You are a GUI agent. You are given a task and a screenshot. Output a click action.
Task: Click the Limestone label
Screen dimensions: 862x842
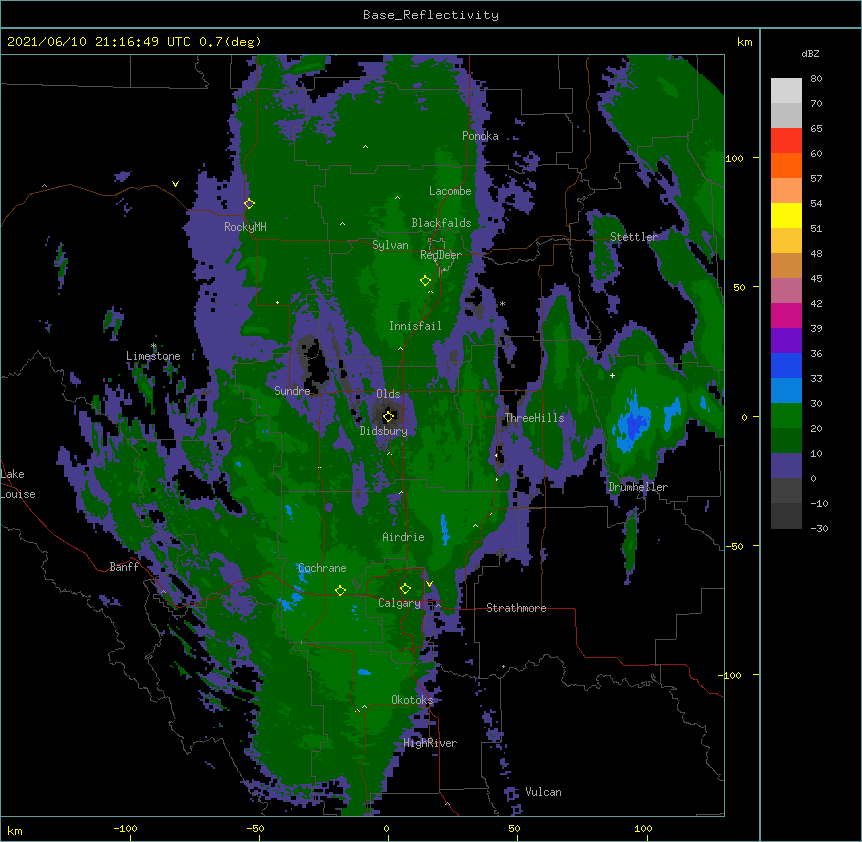tap(153, 356)
